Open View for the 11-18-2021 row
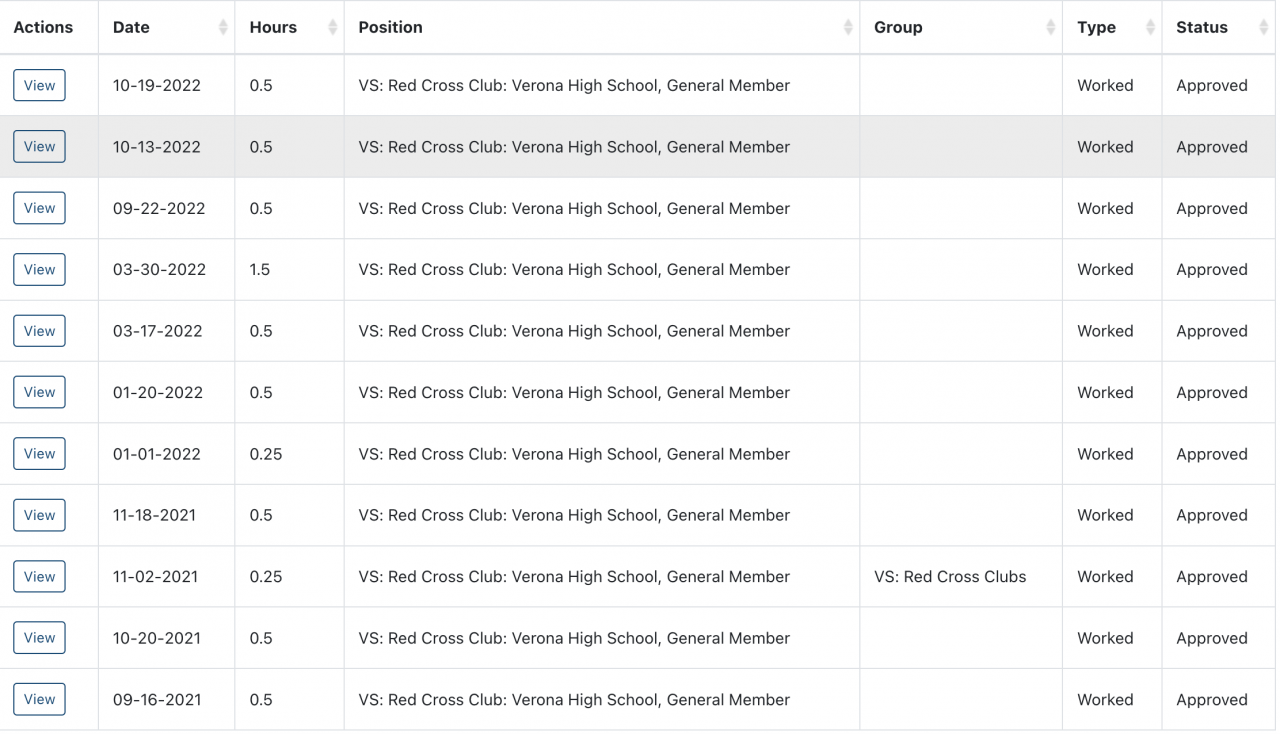The width and height of the screenshot is (1280, 734). click(39, 515)
